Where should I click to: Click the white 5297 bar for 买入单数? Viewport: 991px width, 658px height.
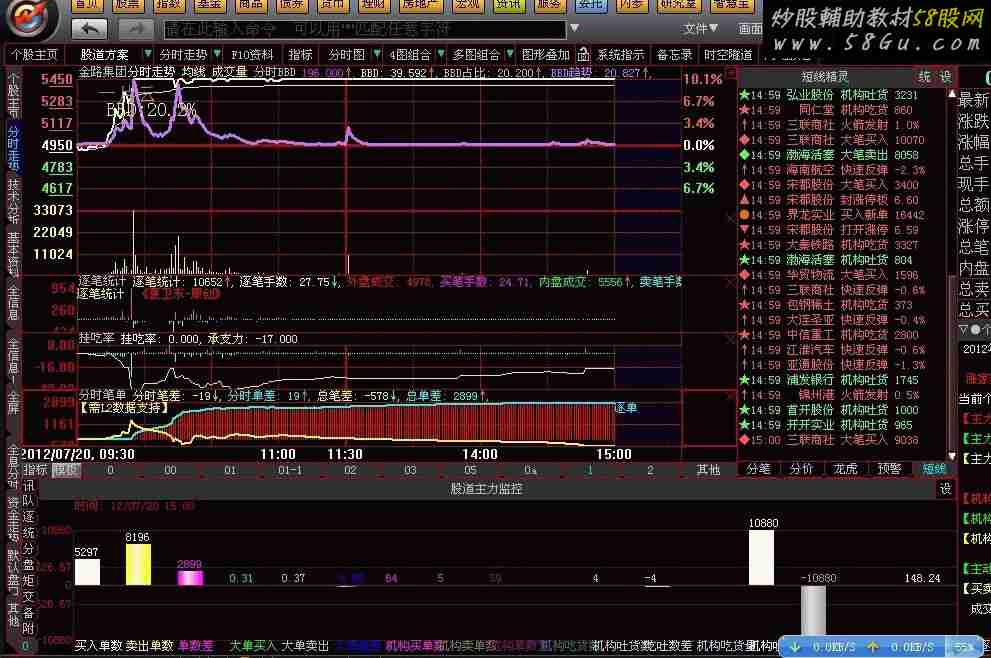click(x=87, y=572)
